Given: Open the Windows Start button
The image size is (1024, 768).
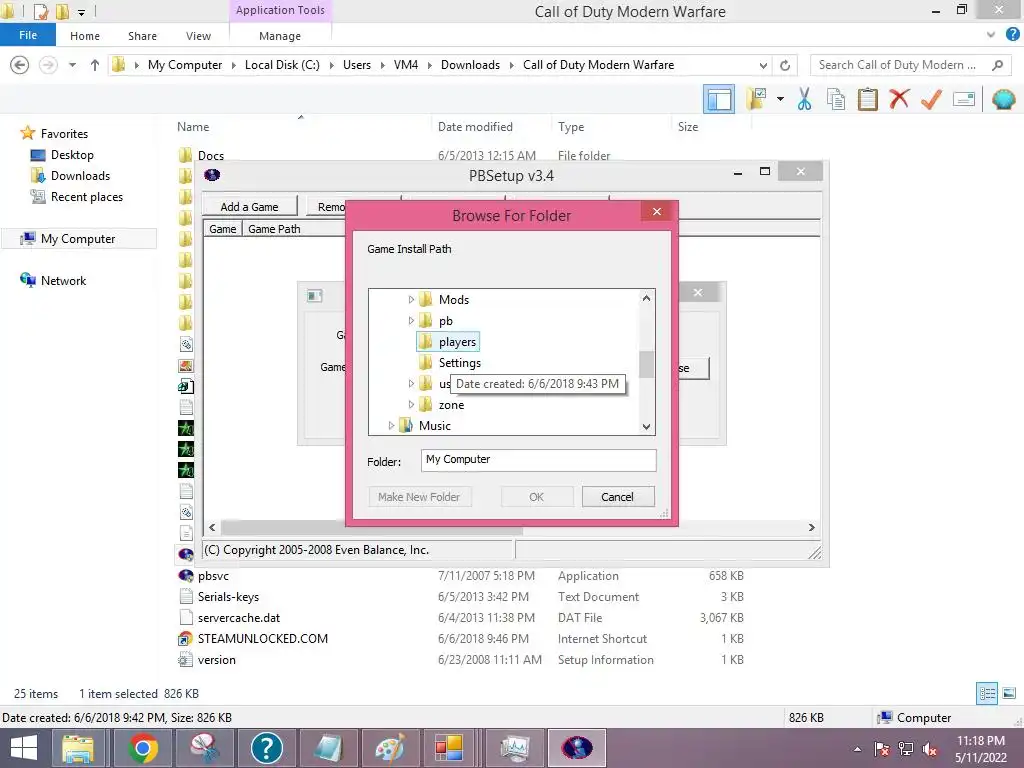Looking at the screenshot, I should 24,748.
